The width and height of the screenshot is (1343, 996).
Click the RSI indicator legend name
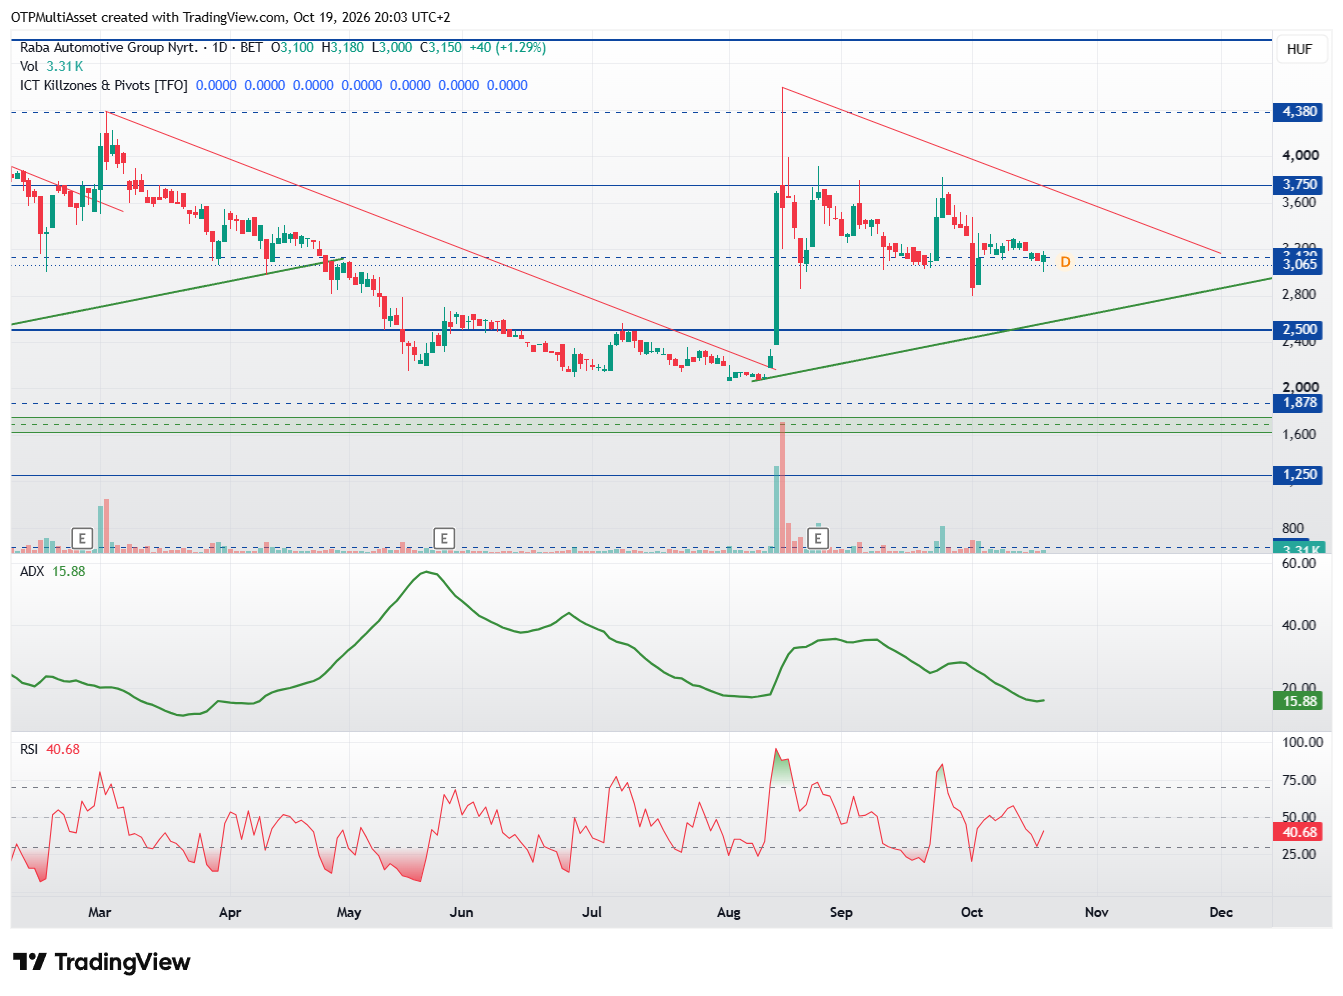point(29,749)
